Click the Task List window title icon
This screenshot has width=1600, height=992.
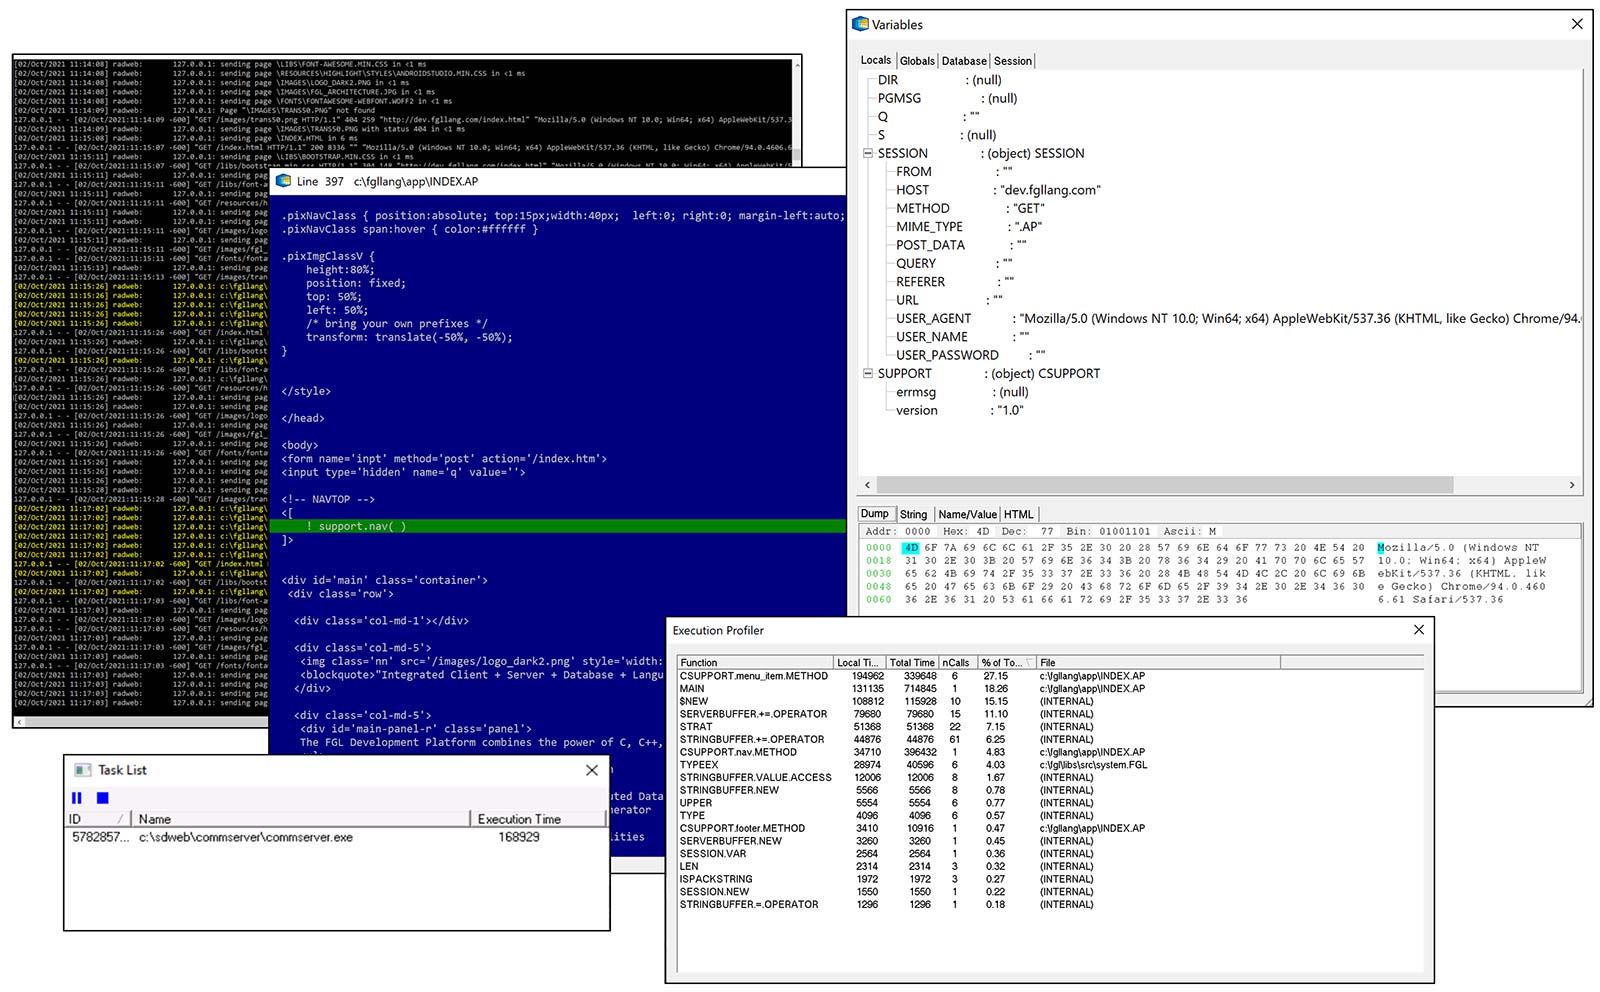(x=83, y=770)
